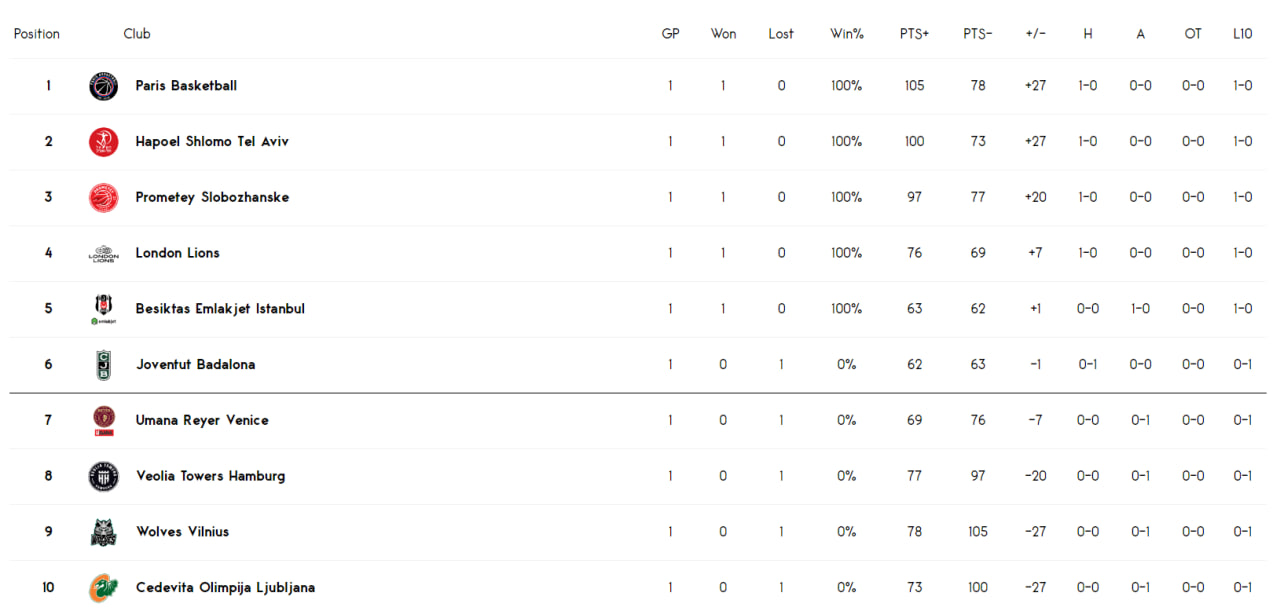1280x611 pixels.
Task: Click the Won column header
Action: pyautogui.click(x=723, y=34)
